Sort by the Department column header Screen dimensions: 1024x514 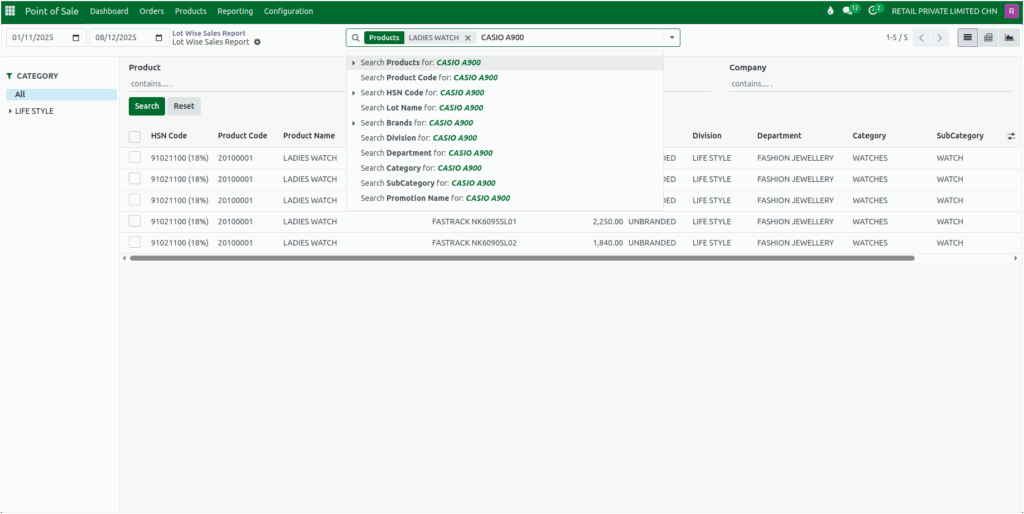tap(779, 136)
